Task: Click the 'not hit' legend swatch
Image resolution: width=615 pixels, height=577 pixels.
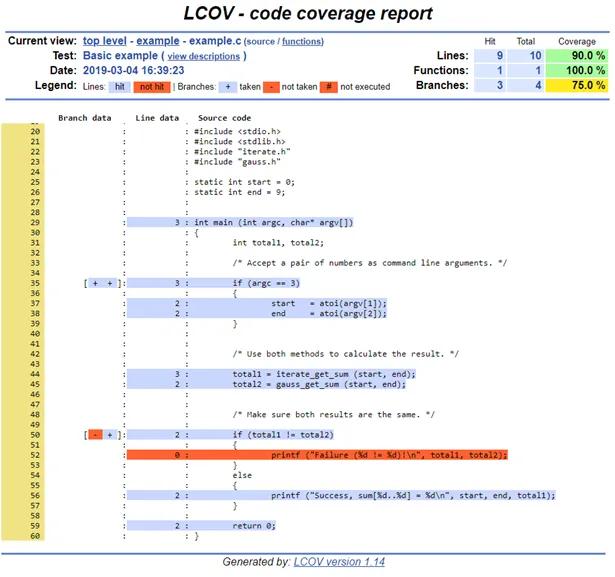Action: tap(152, 87)
